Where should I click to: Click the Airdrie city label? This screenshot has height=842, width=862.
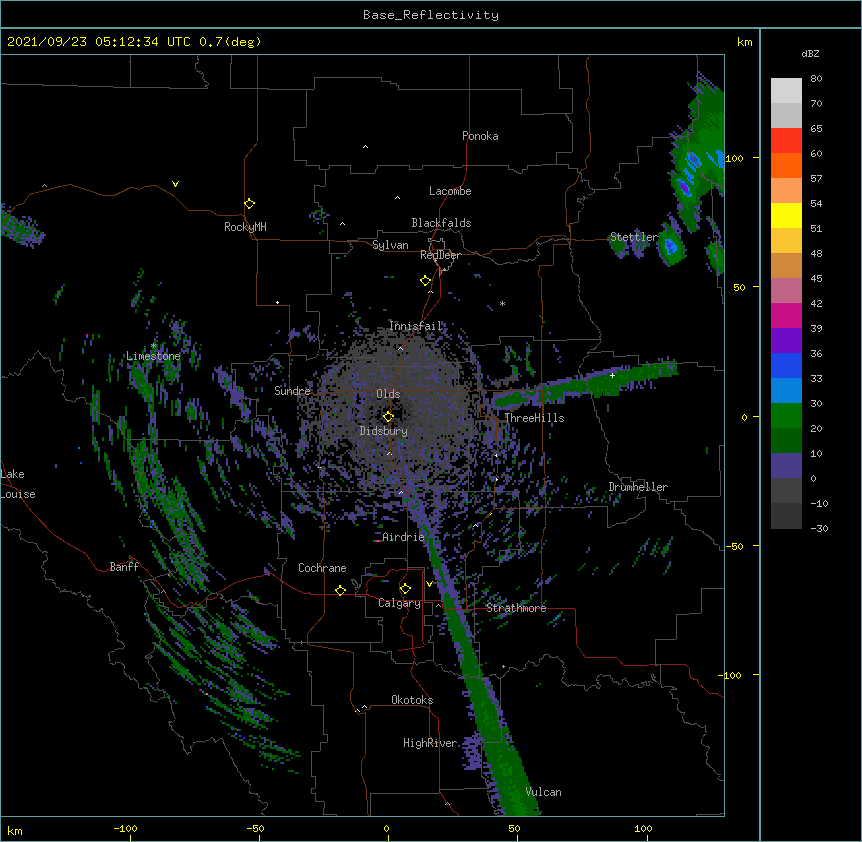[x=403, y=537]
